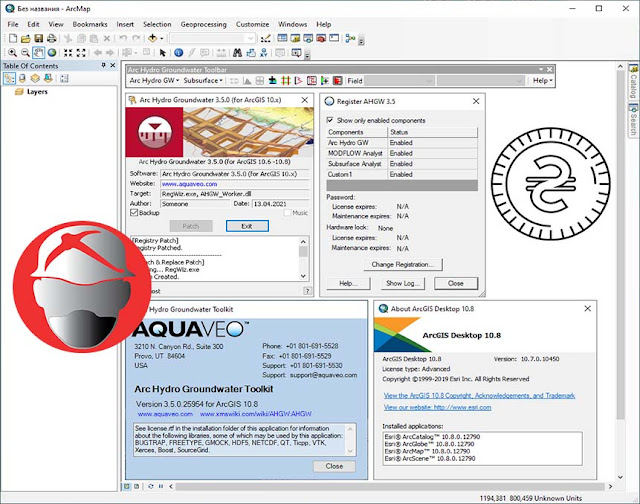640x504 pixels.
Task: Create a new map document
Action: point(13,38)
